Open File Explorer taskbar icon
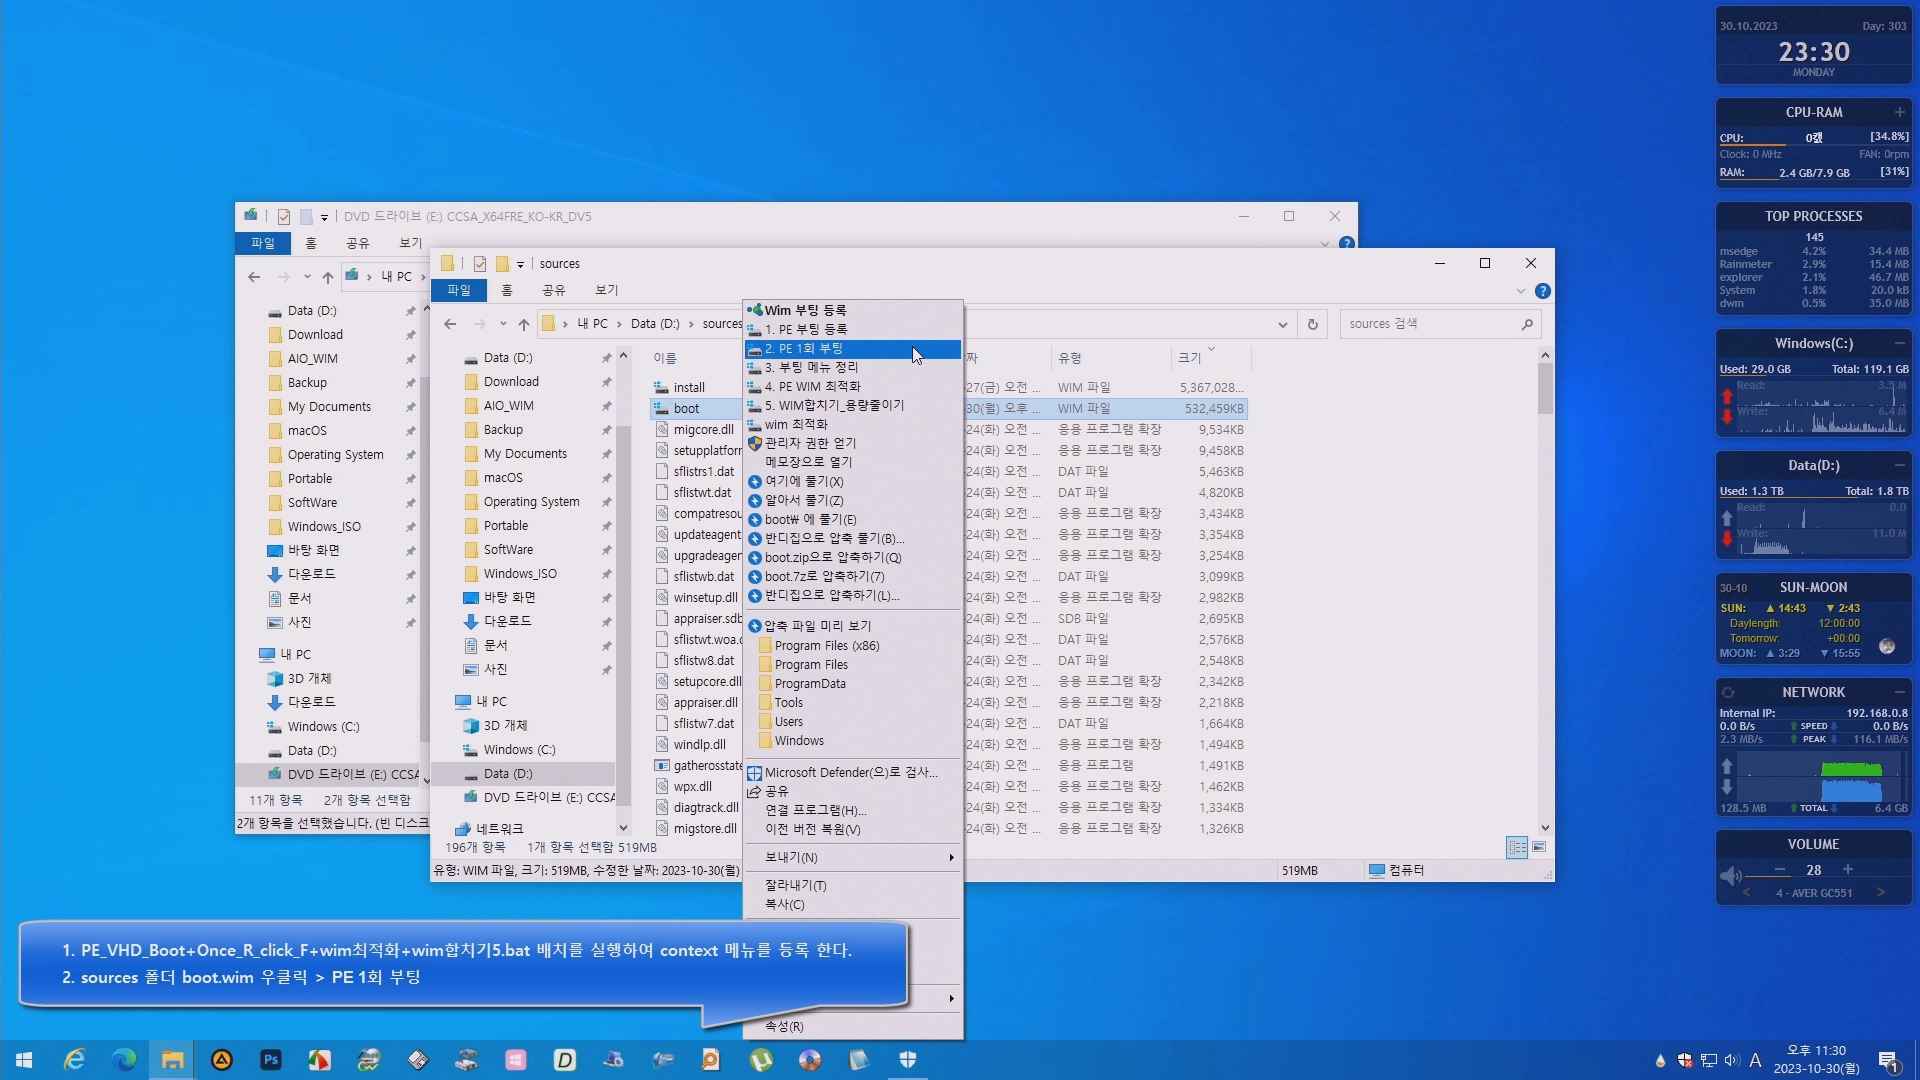1920x1080 pixels. pos(172,1060)
